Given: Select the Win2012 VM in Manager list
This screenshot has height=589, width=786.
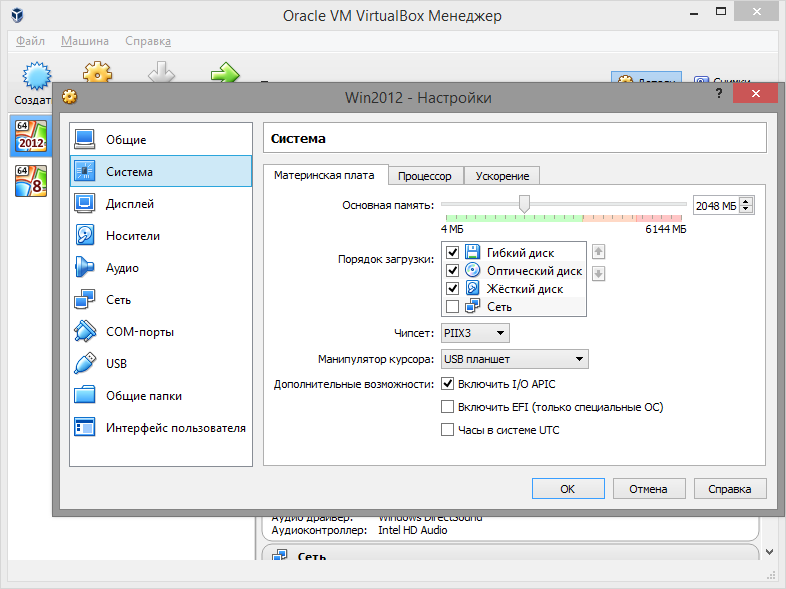Looking at the screenshot, I should pos(31,136).
